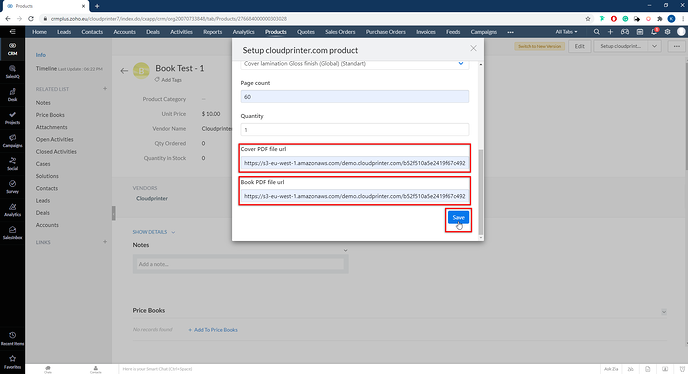688x374 pixels.
Task: Click the Add a note field
Action: point(240,264)
